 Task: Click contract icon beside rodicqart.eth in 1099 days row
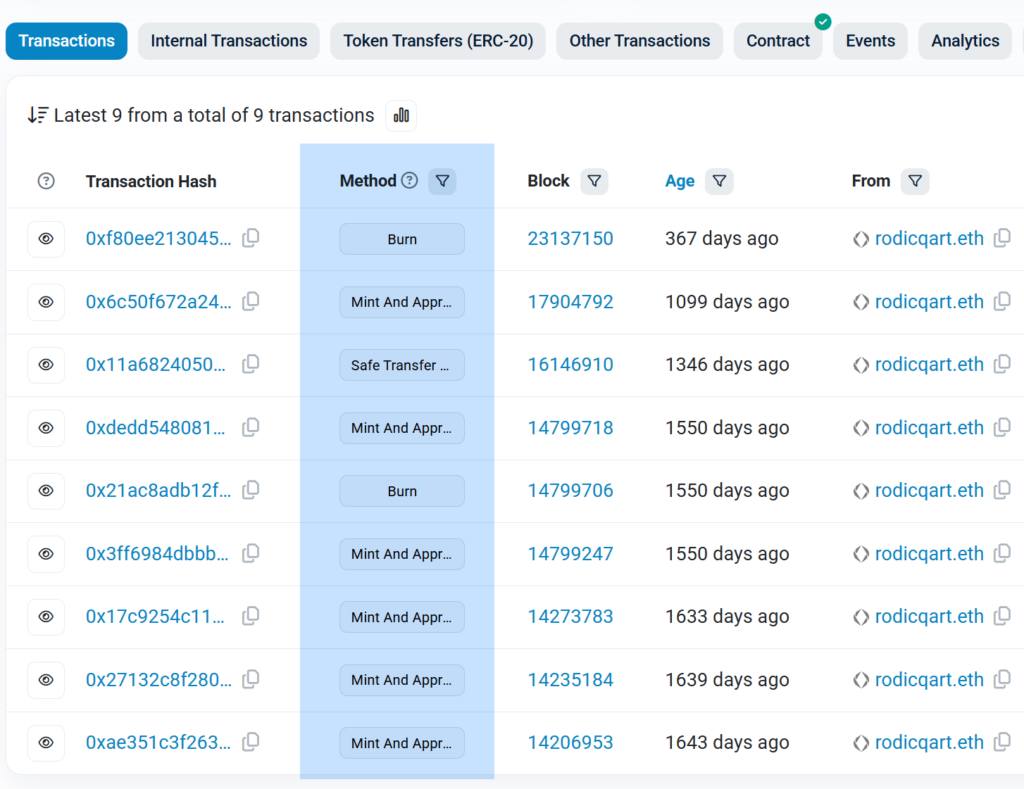click(861, 302)
